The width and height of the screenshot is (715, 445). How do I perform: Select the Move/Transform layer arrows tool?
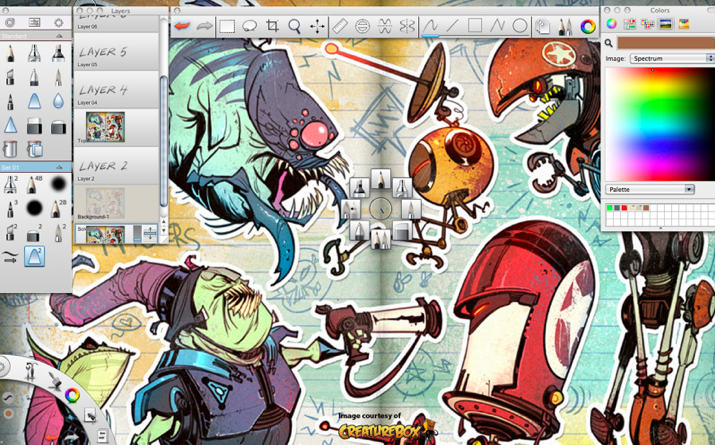(317, 26)
